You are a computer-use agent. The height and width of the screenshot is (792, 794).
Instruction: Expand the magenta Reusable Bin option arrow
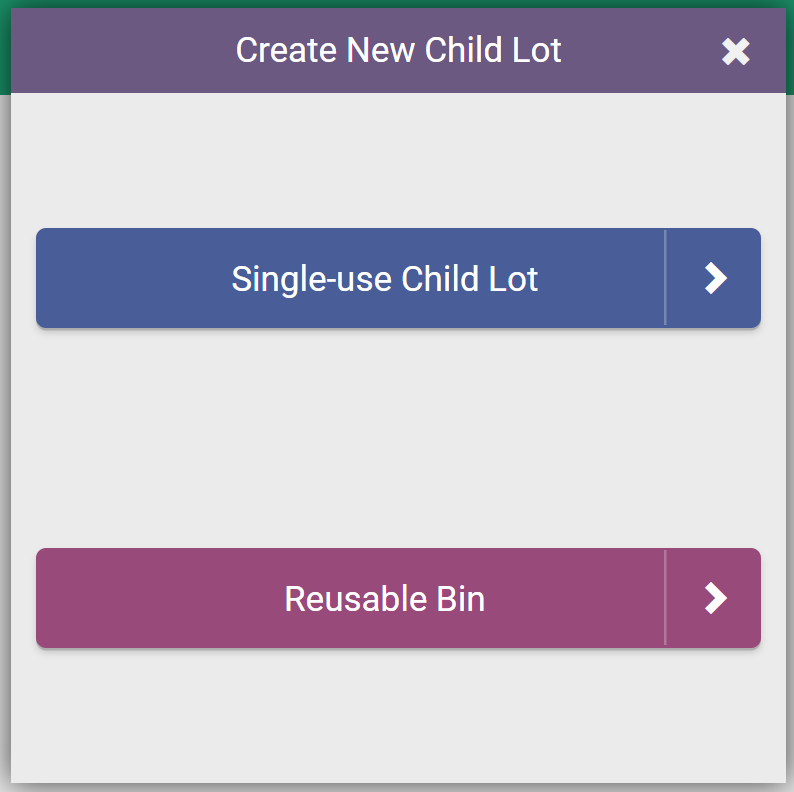click(715, 598)
